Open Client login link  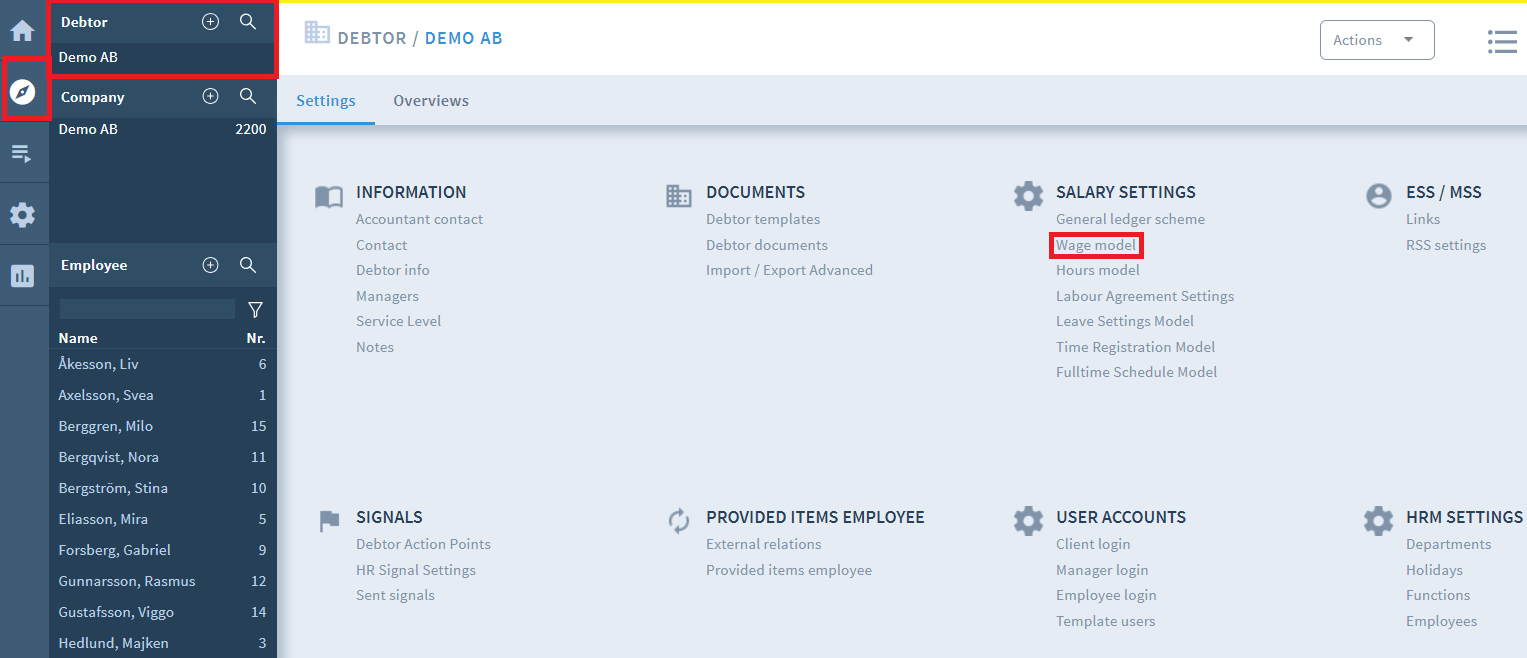1093,544
